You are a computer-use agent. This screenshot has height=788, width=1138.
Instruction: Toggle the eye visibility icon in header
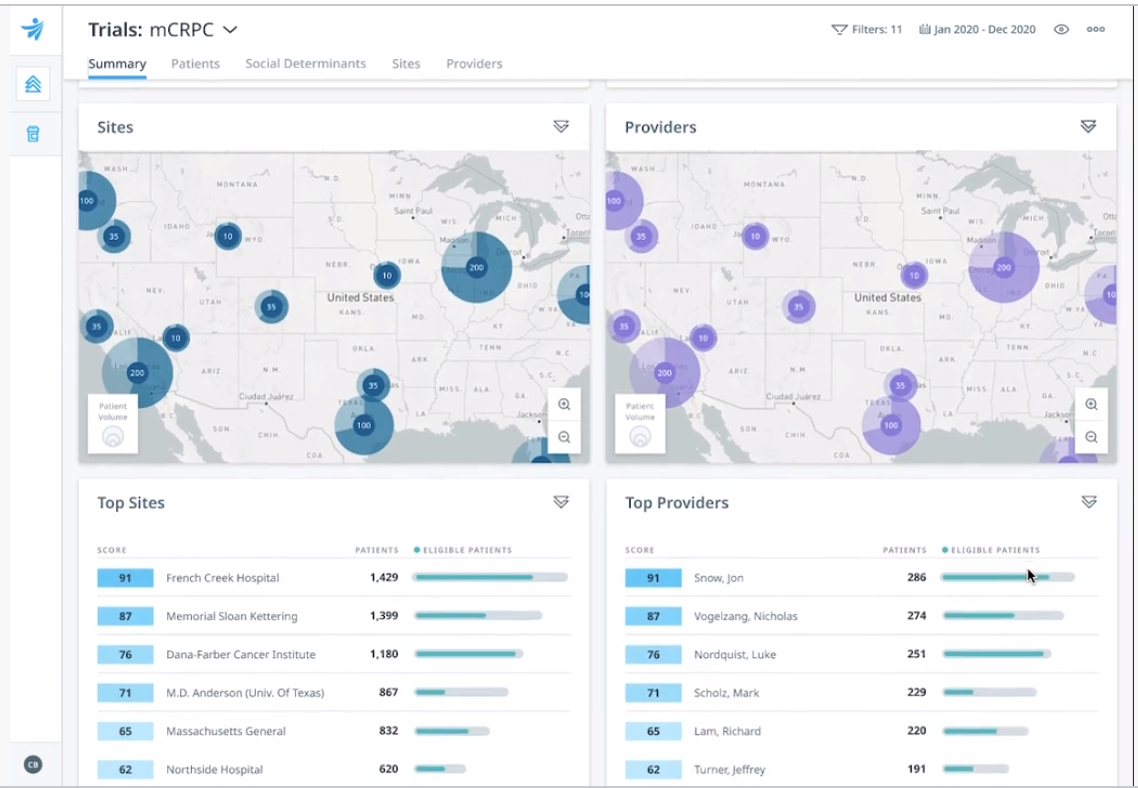tap(1061, 29)
